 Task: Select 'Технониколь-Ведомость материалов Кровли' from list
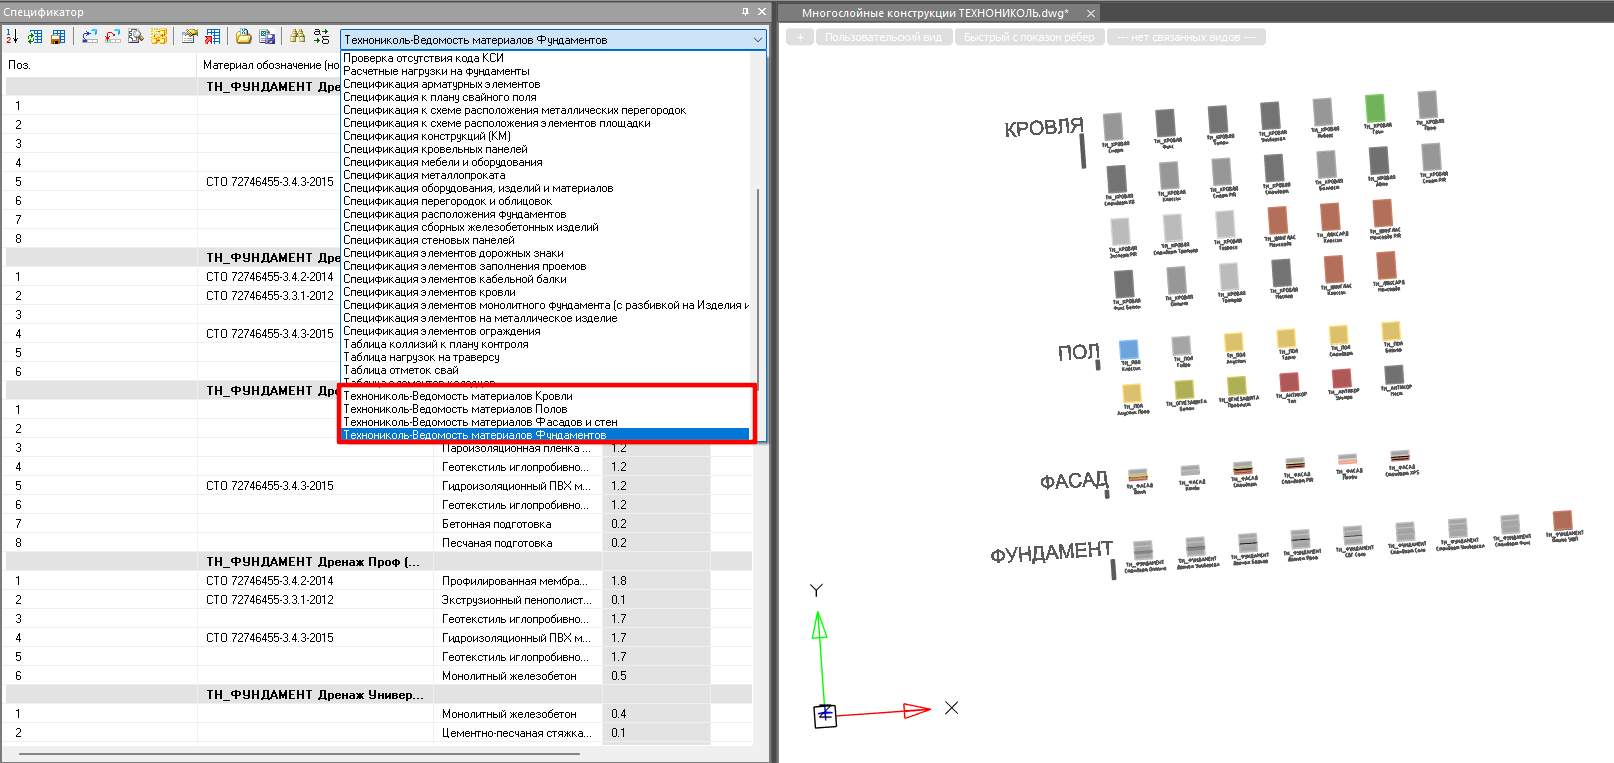(x=458, y=396)
